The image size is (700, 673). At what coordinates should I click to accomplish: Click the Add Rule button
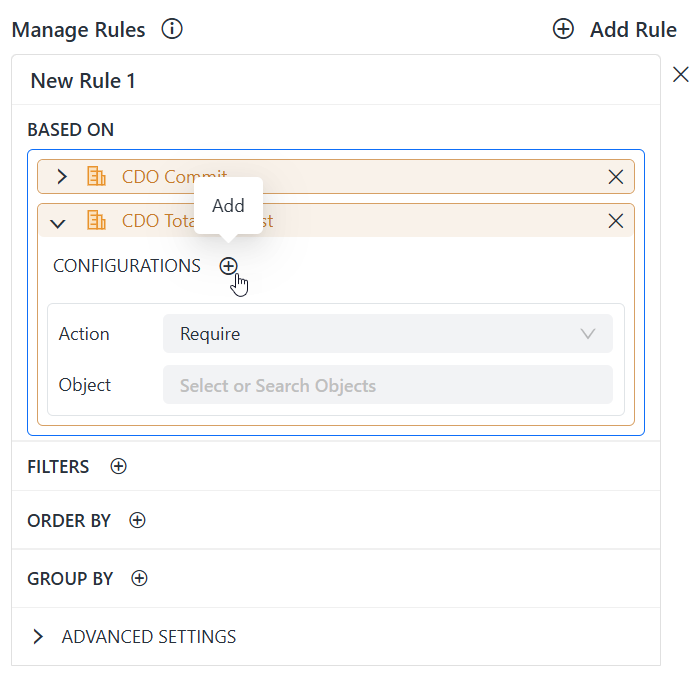615,30
